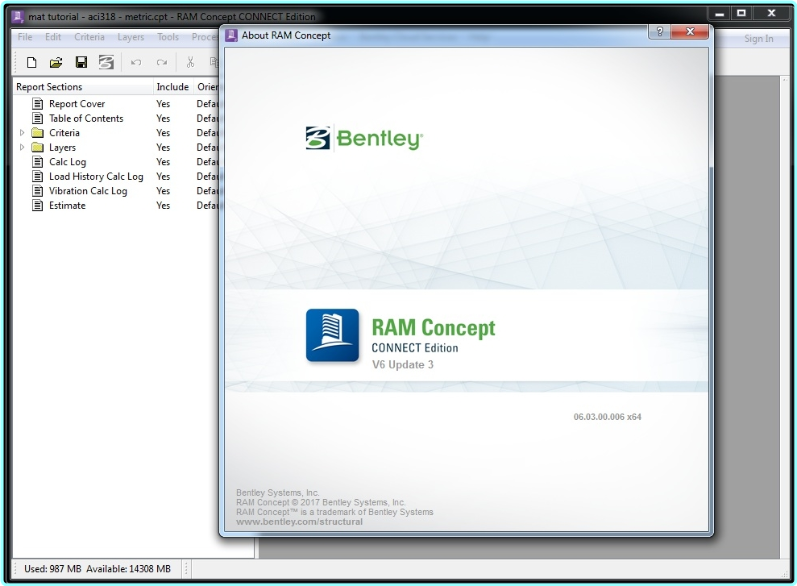Click the Sign In link
Screen dimensions: 797x586
coord(758,39)
